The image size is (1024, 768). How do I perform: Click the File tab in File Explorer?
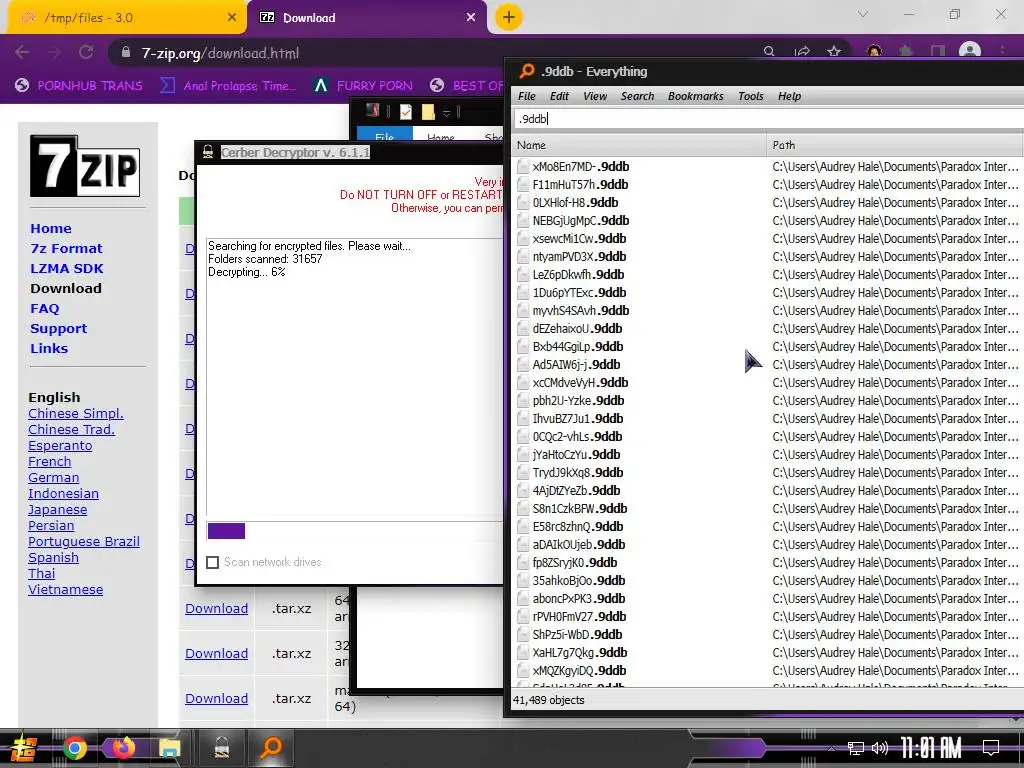coord(385,136)
